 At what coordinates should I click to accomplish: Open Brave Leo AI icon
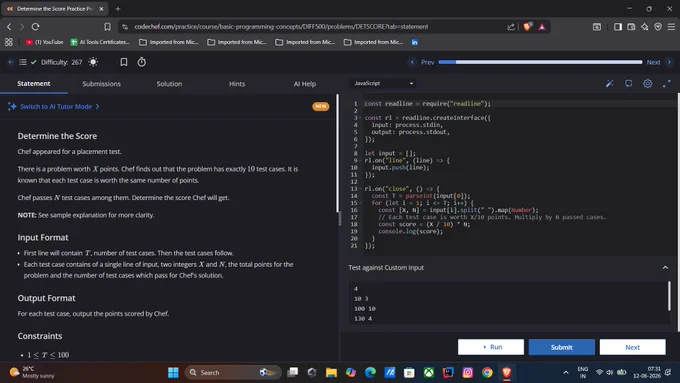(x=644, y=27)
